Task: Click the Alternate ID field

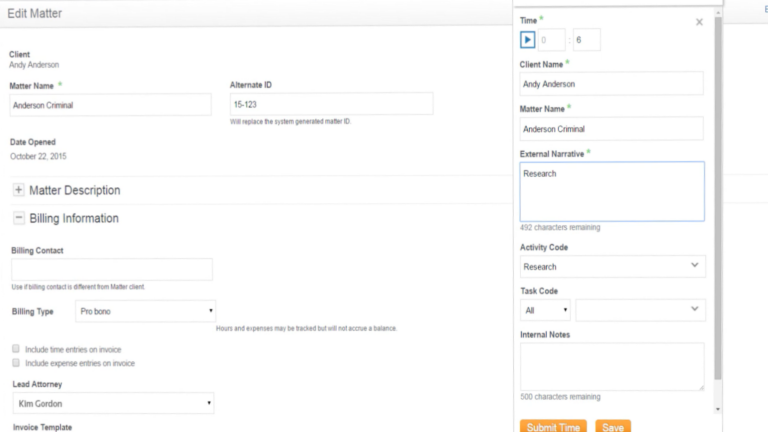Action: click(x=331, y=104)
